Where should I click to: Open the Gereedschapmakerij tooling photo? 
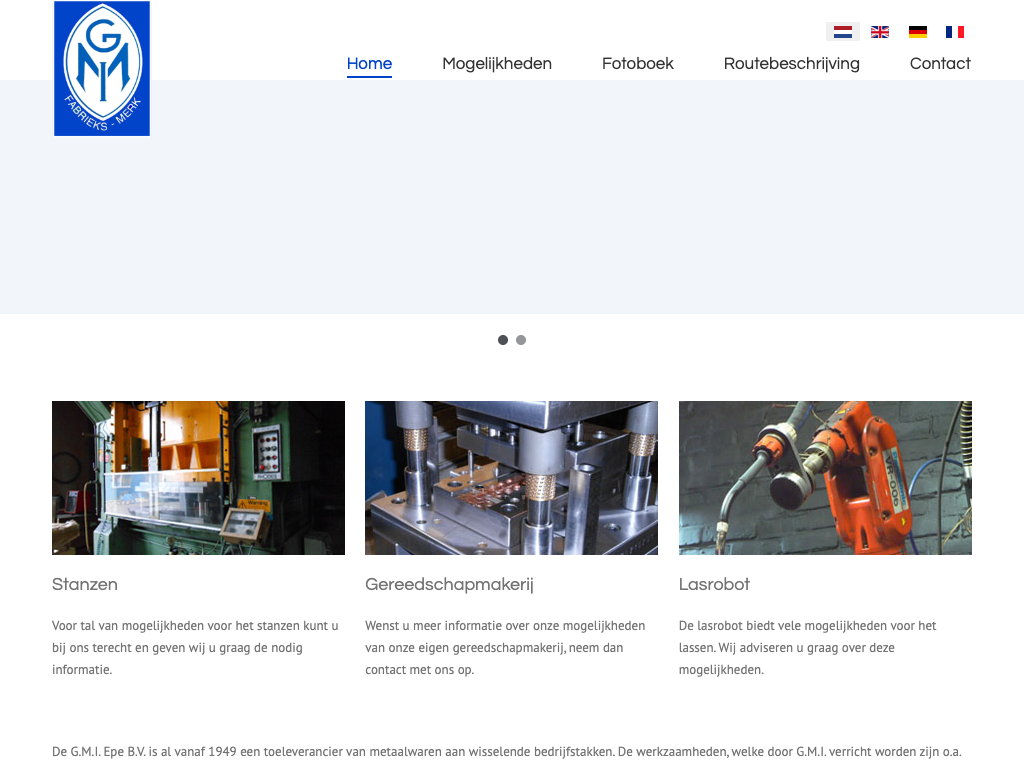pos(511,478)
